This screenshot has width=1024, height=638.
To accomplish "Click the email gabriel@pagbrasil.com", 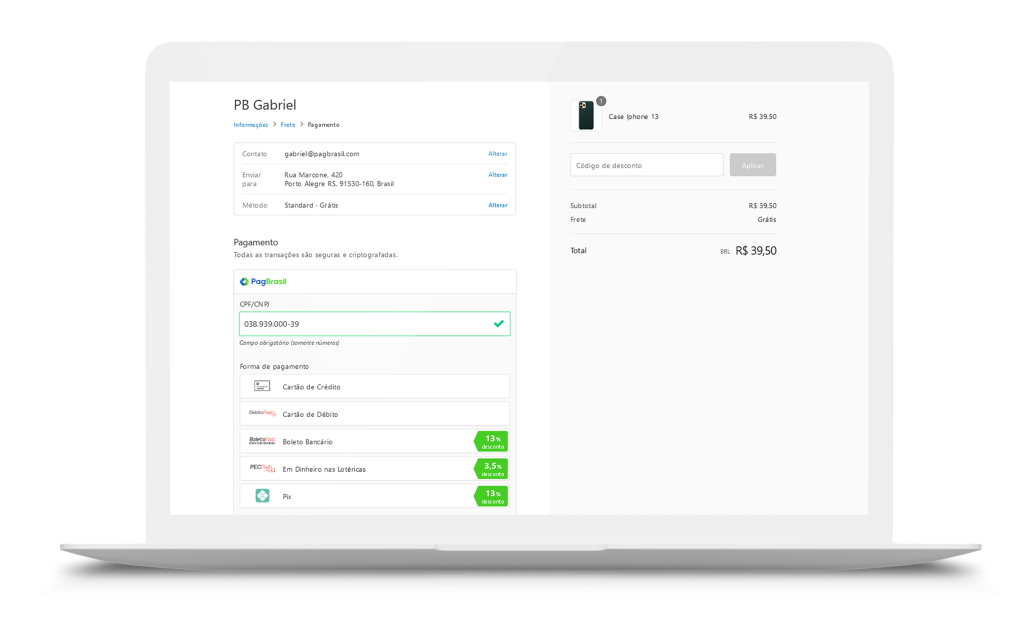I will point(322,154).
